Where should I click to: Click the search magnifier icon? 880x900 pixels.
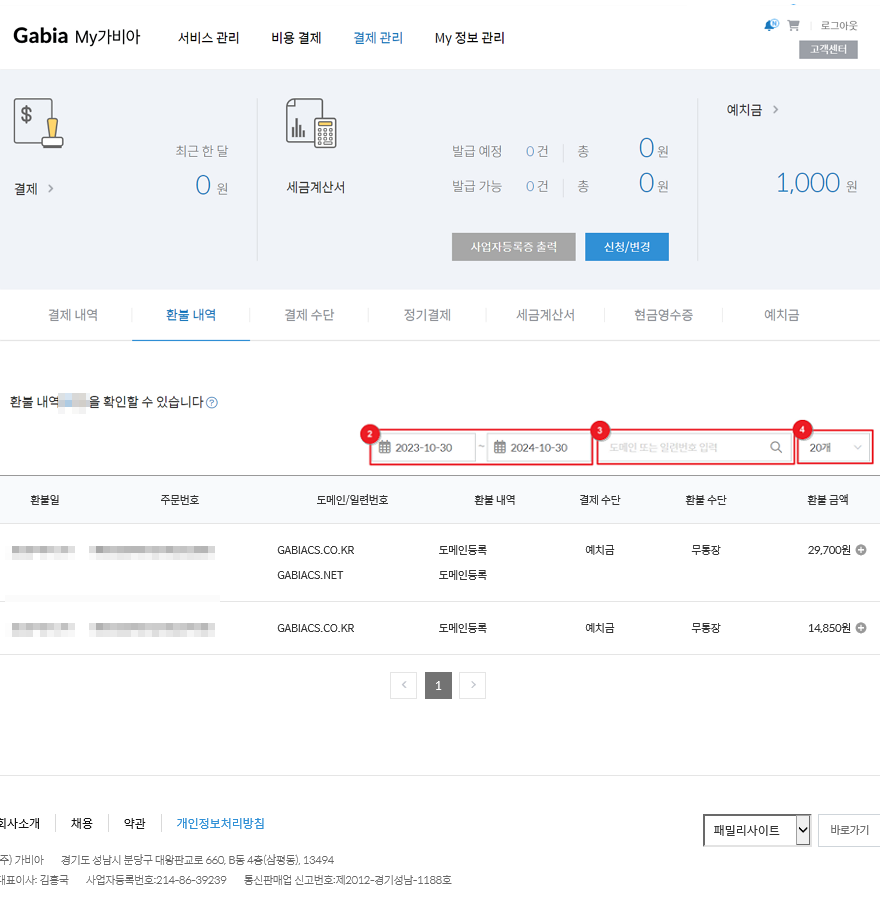click(x=776, y=447)
